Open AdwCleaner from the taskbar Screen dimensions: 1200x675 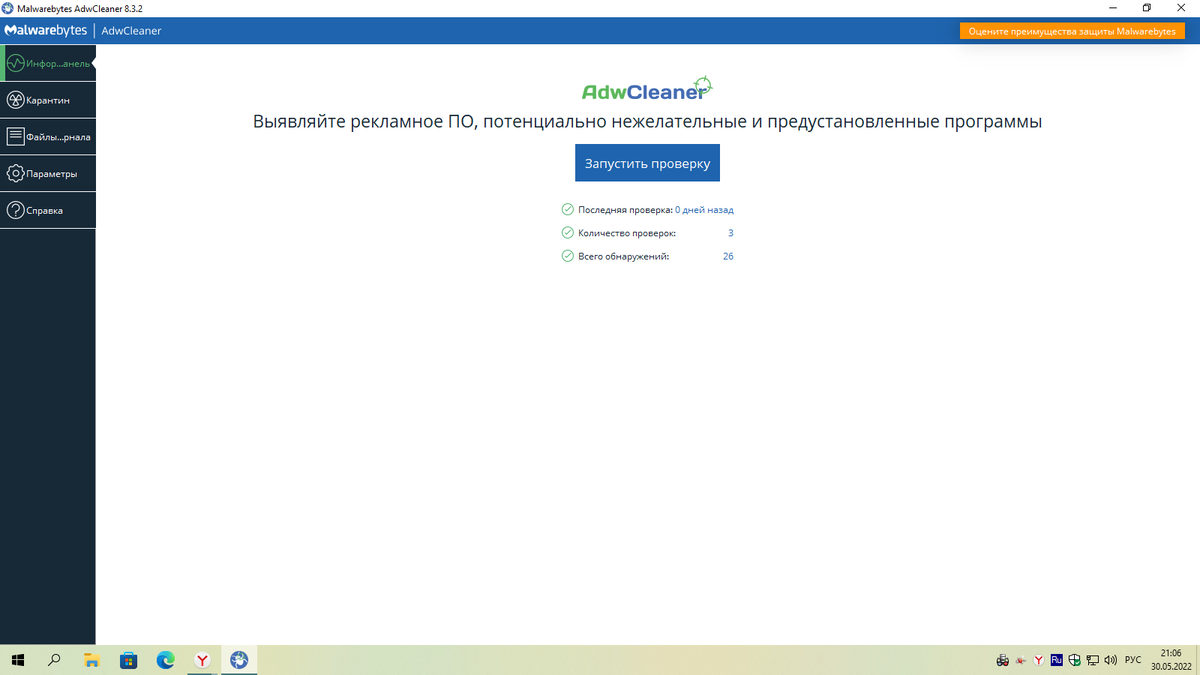coord(238,660)
